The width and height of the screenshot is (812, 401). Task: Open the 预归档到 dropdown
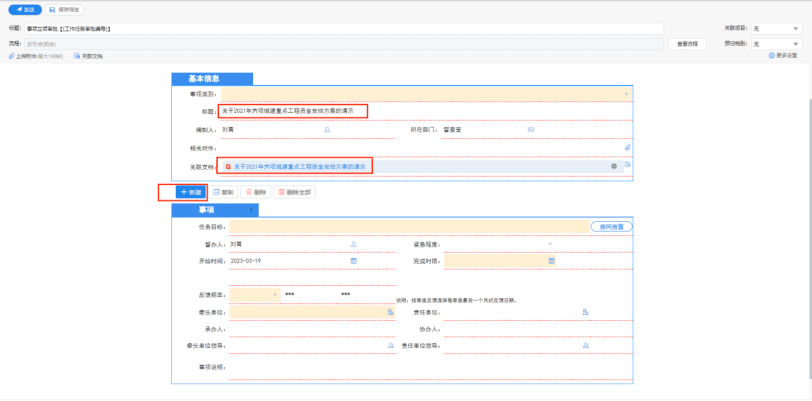click(x=776, y=44)
